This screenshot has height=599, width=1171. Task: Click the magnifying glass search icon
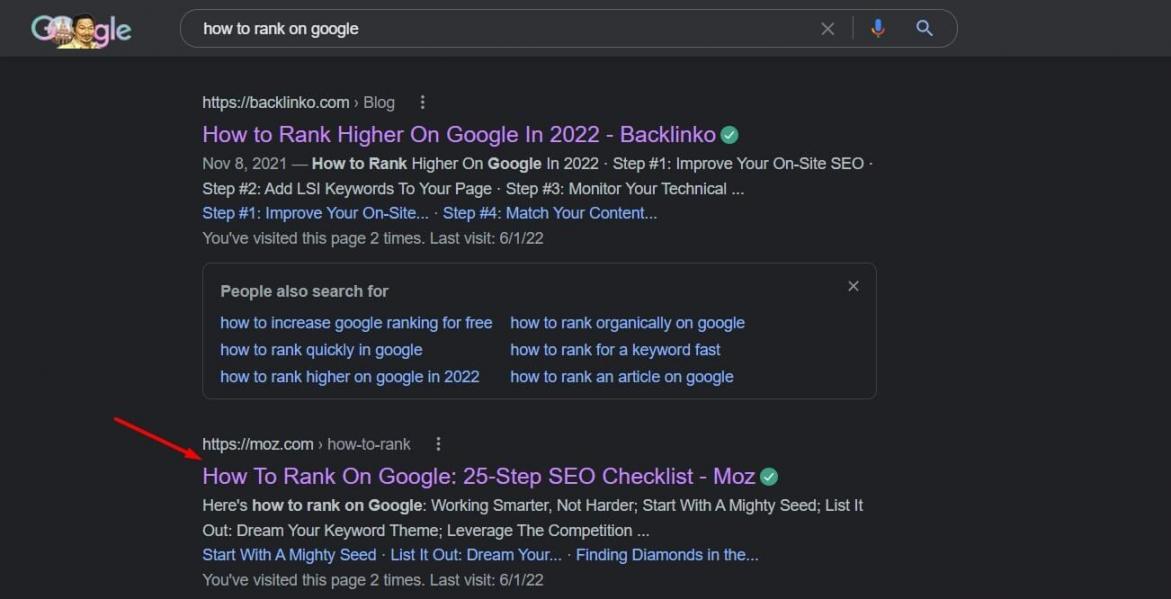tap(924, 29)
